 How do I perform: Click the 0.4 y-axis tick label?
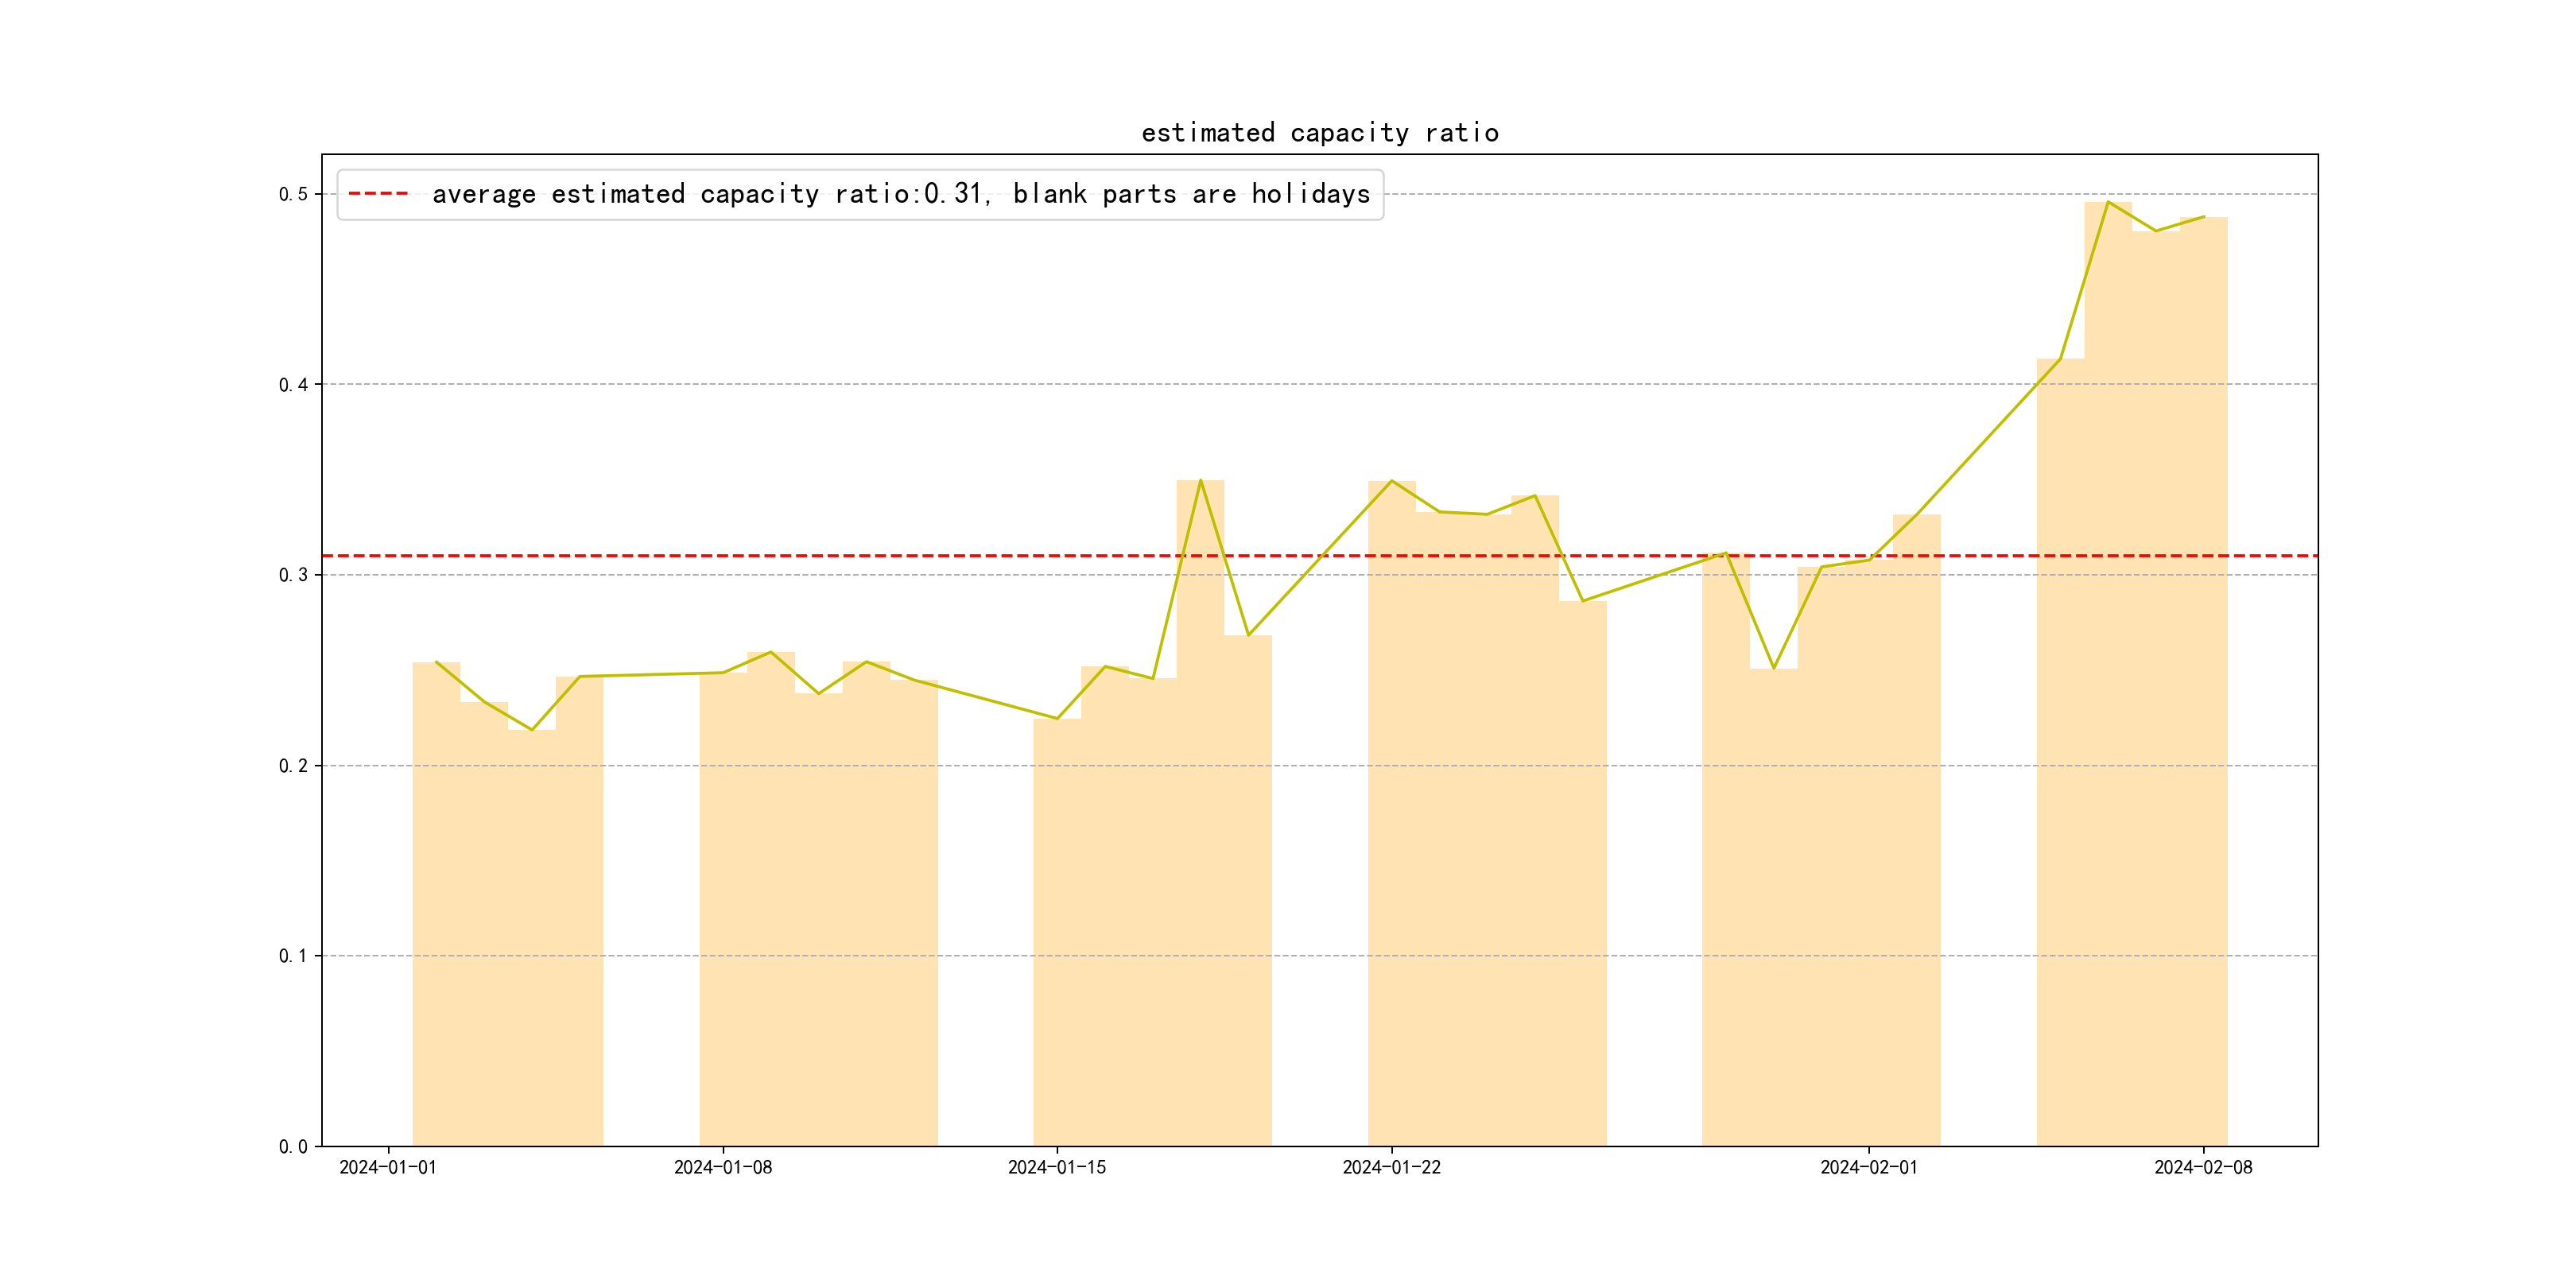pos(292,385)
